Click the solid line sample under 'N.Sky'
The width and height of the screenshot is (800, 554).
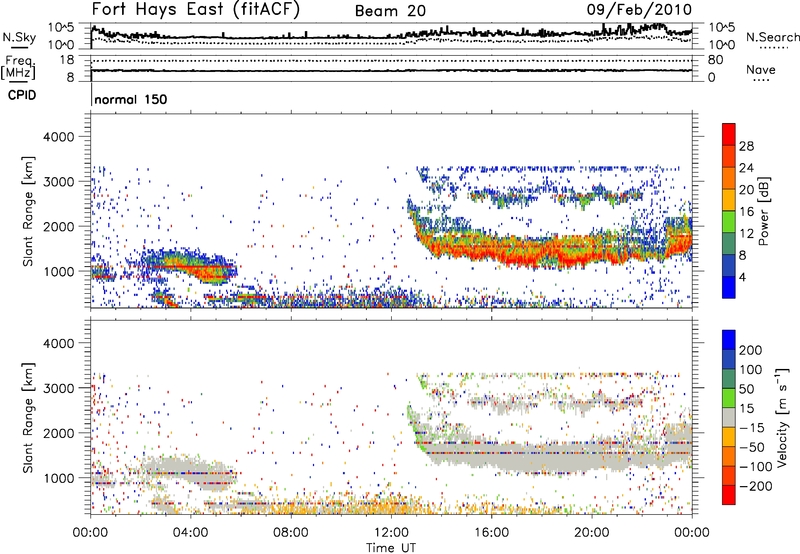[x=19, y=48]
